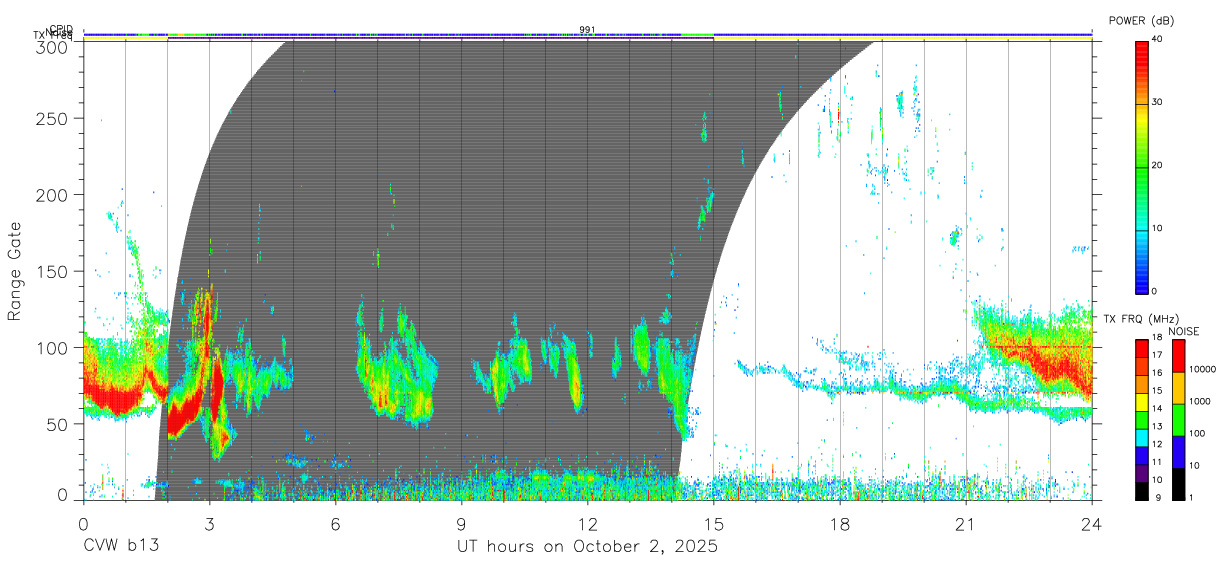This screenshot has height=567, width=1228.
Task: Click the 10000 tick on noise scale
Action: pos(1201,370)
